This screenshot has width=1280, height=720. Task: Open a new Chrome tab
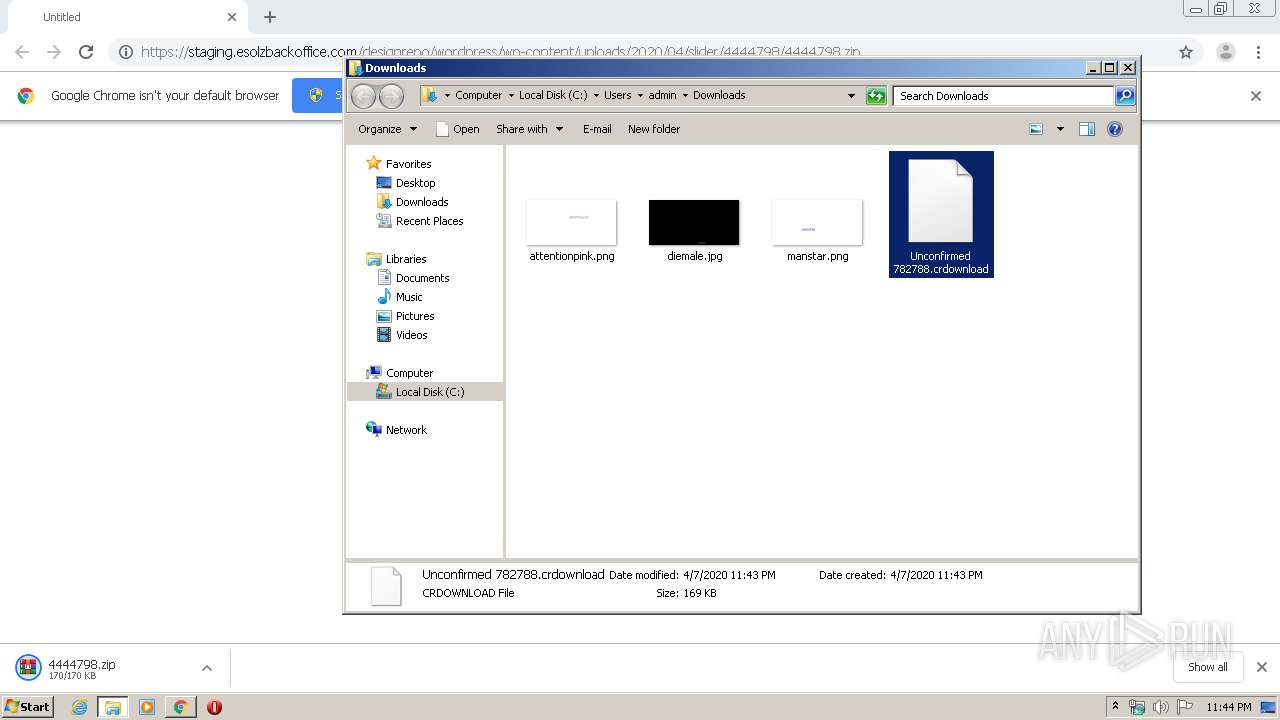point(270,17)
